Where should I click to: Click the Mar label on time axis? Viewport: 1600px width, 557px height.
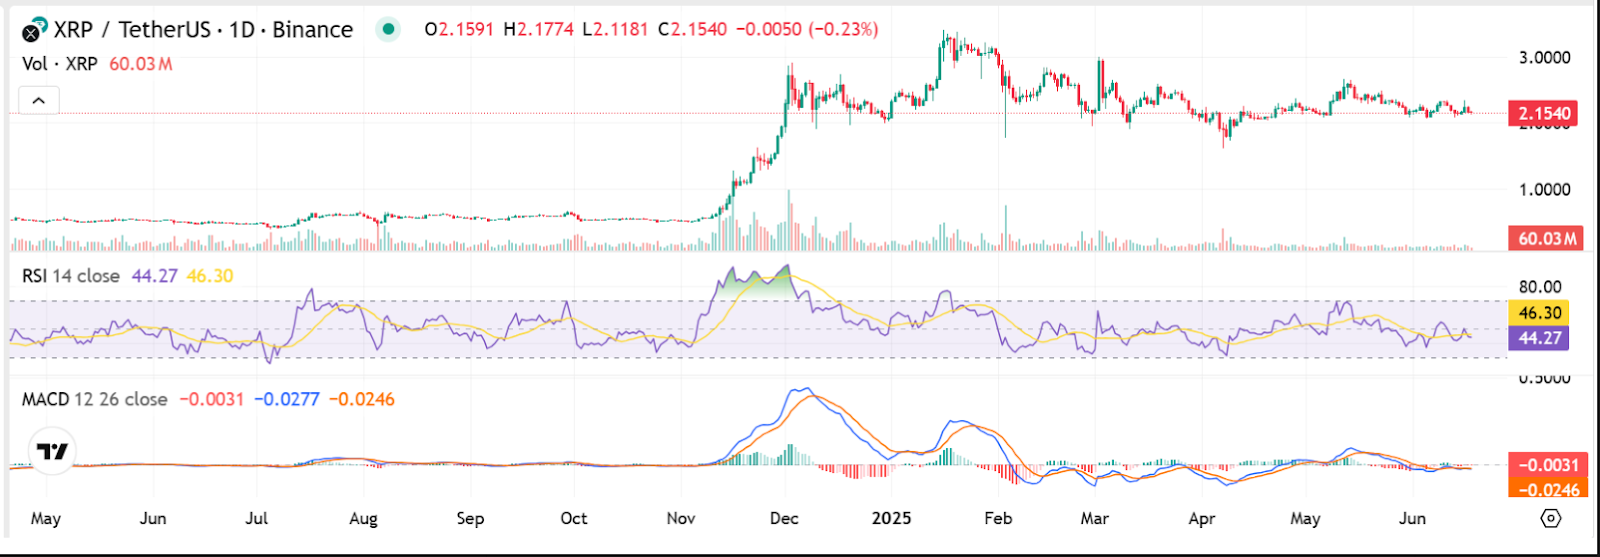[x=1095, y=518]
